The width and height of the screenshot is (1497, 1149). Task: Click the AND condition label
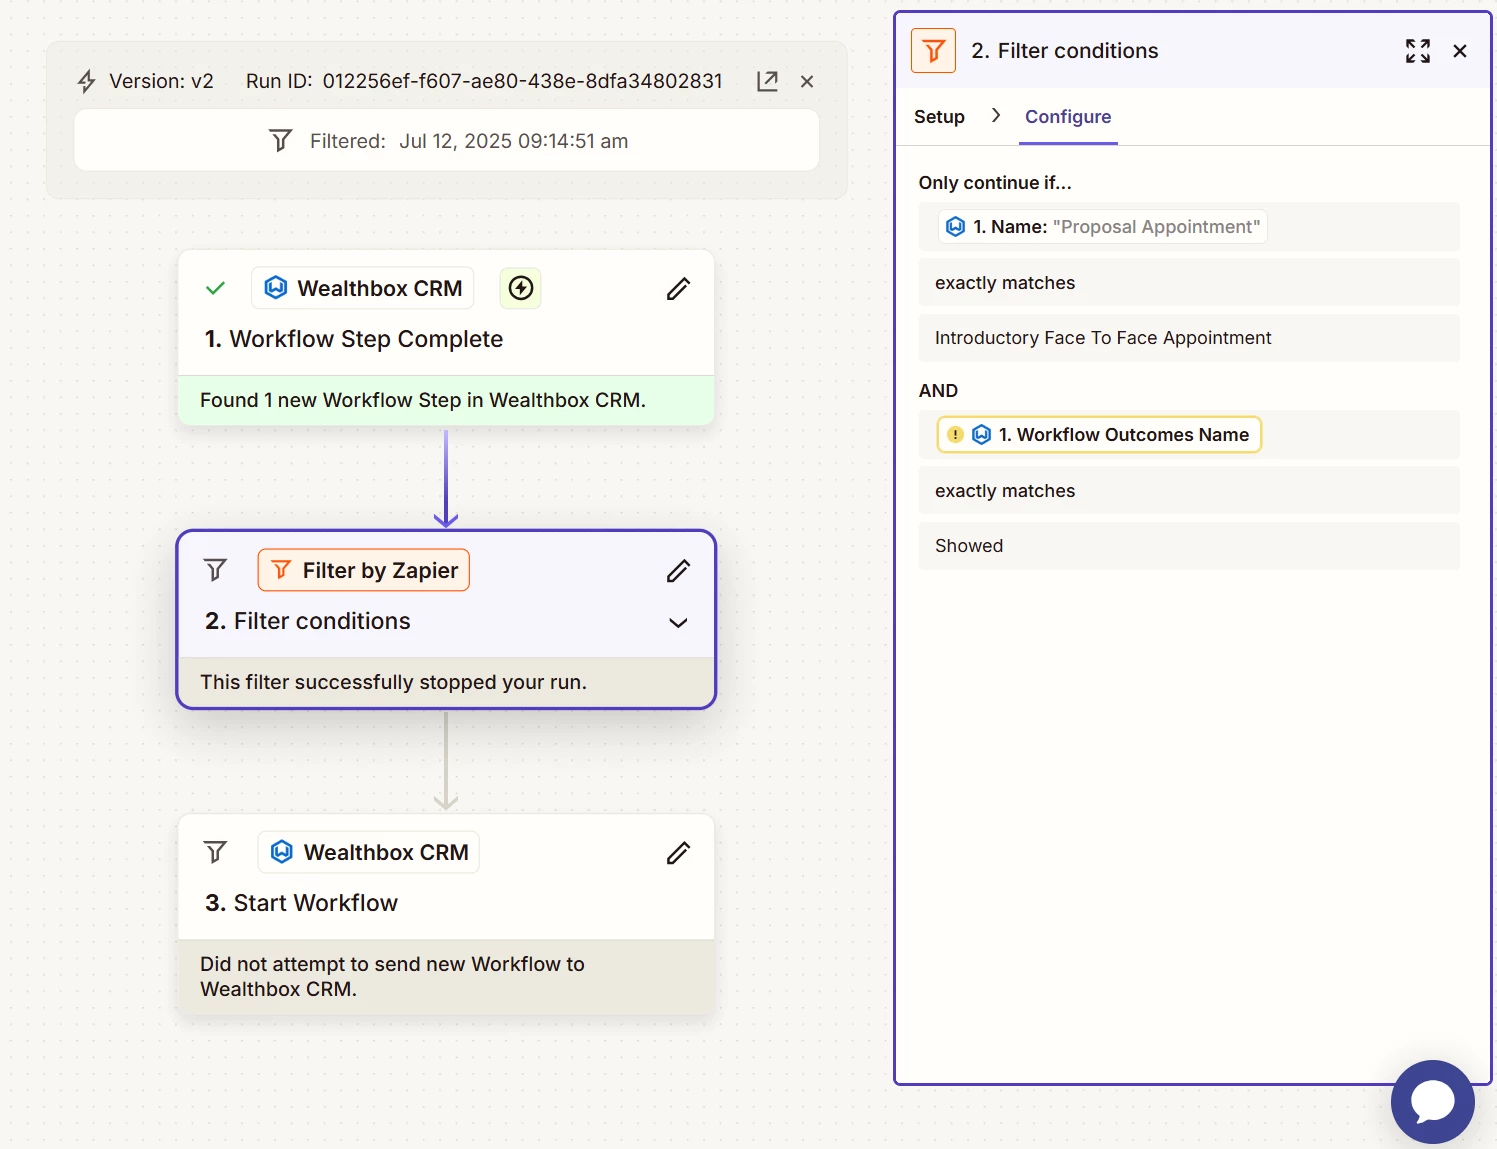click(938, 391)
